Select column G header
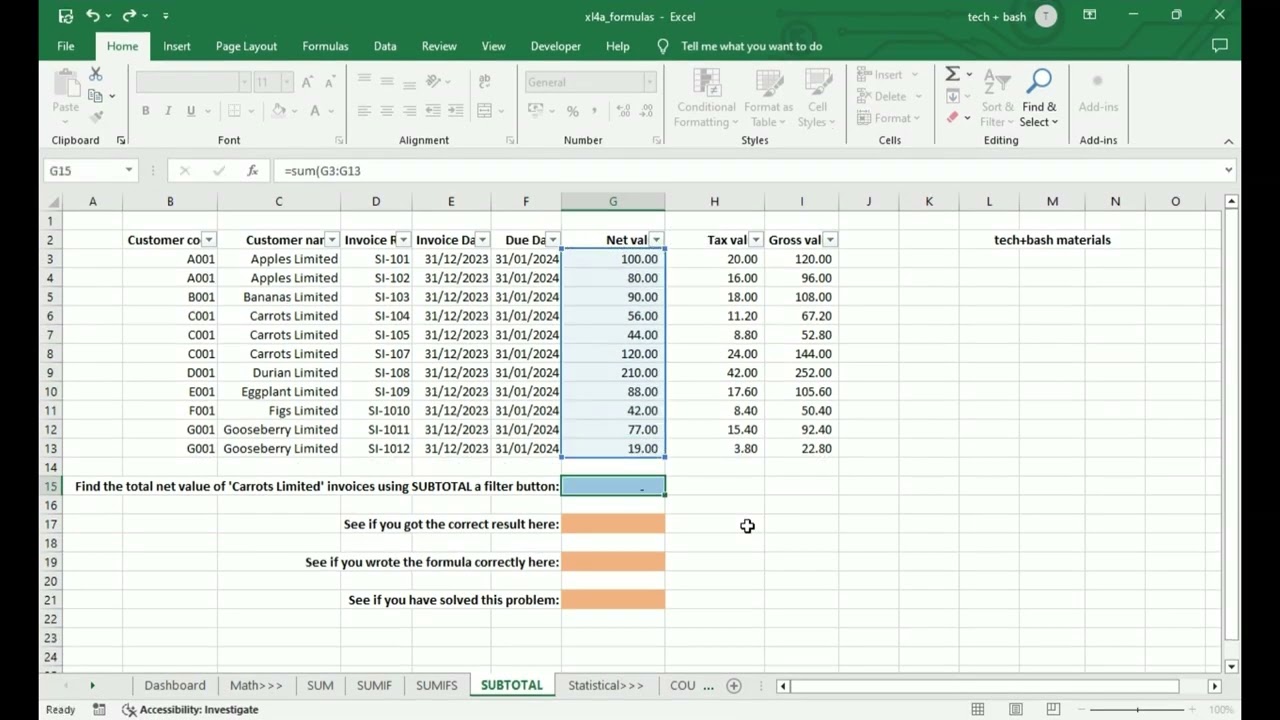The height and width of the screenshot is (720, 1280). coord(613,202)
